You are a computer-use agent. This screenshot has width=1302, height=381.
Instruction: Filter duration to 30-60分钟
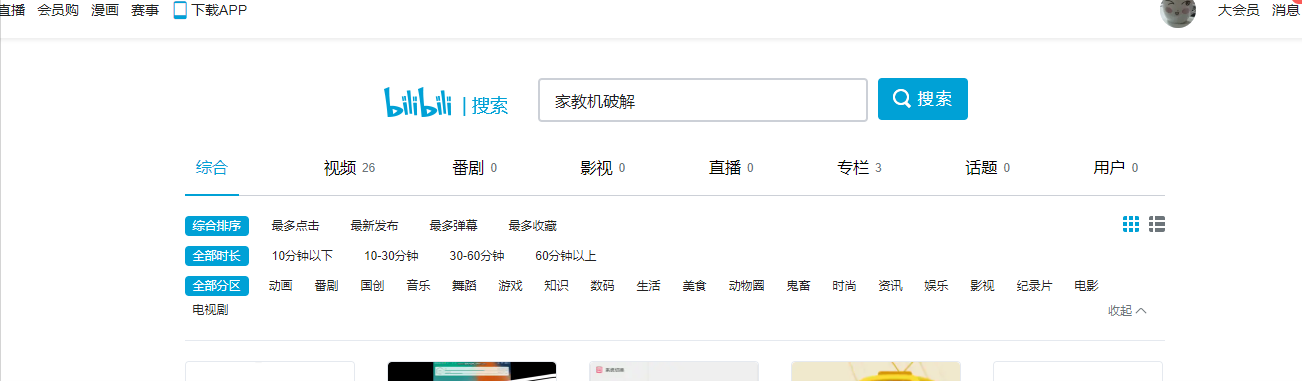click(x=477, y=256)
